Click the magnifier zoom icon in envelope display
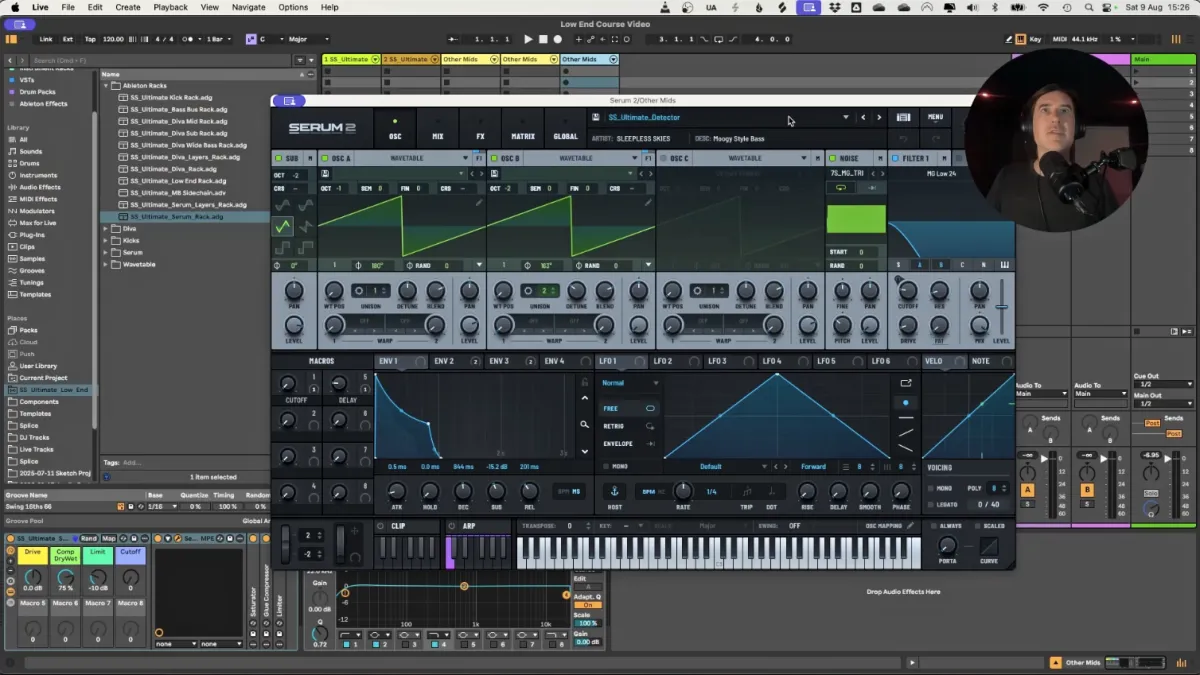 click(x=585, y=424)
